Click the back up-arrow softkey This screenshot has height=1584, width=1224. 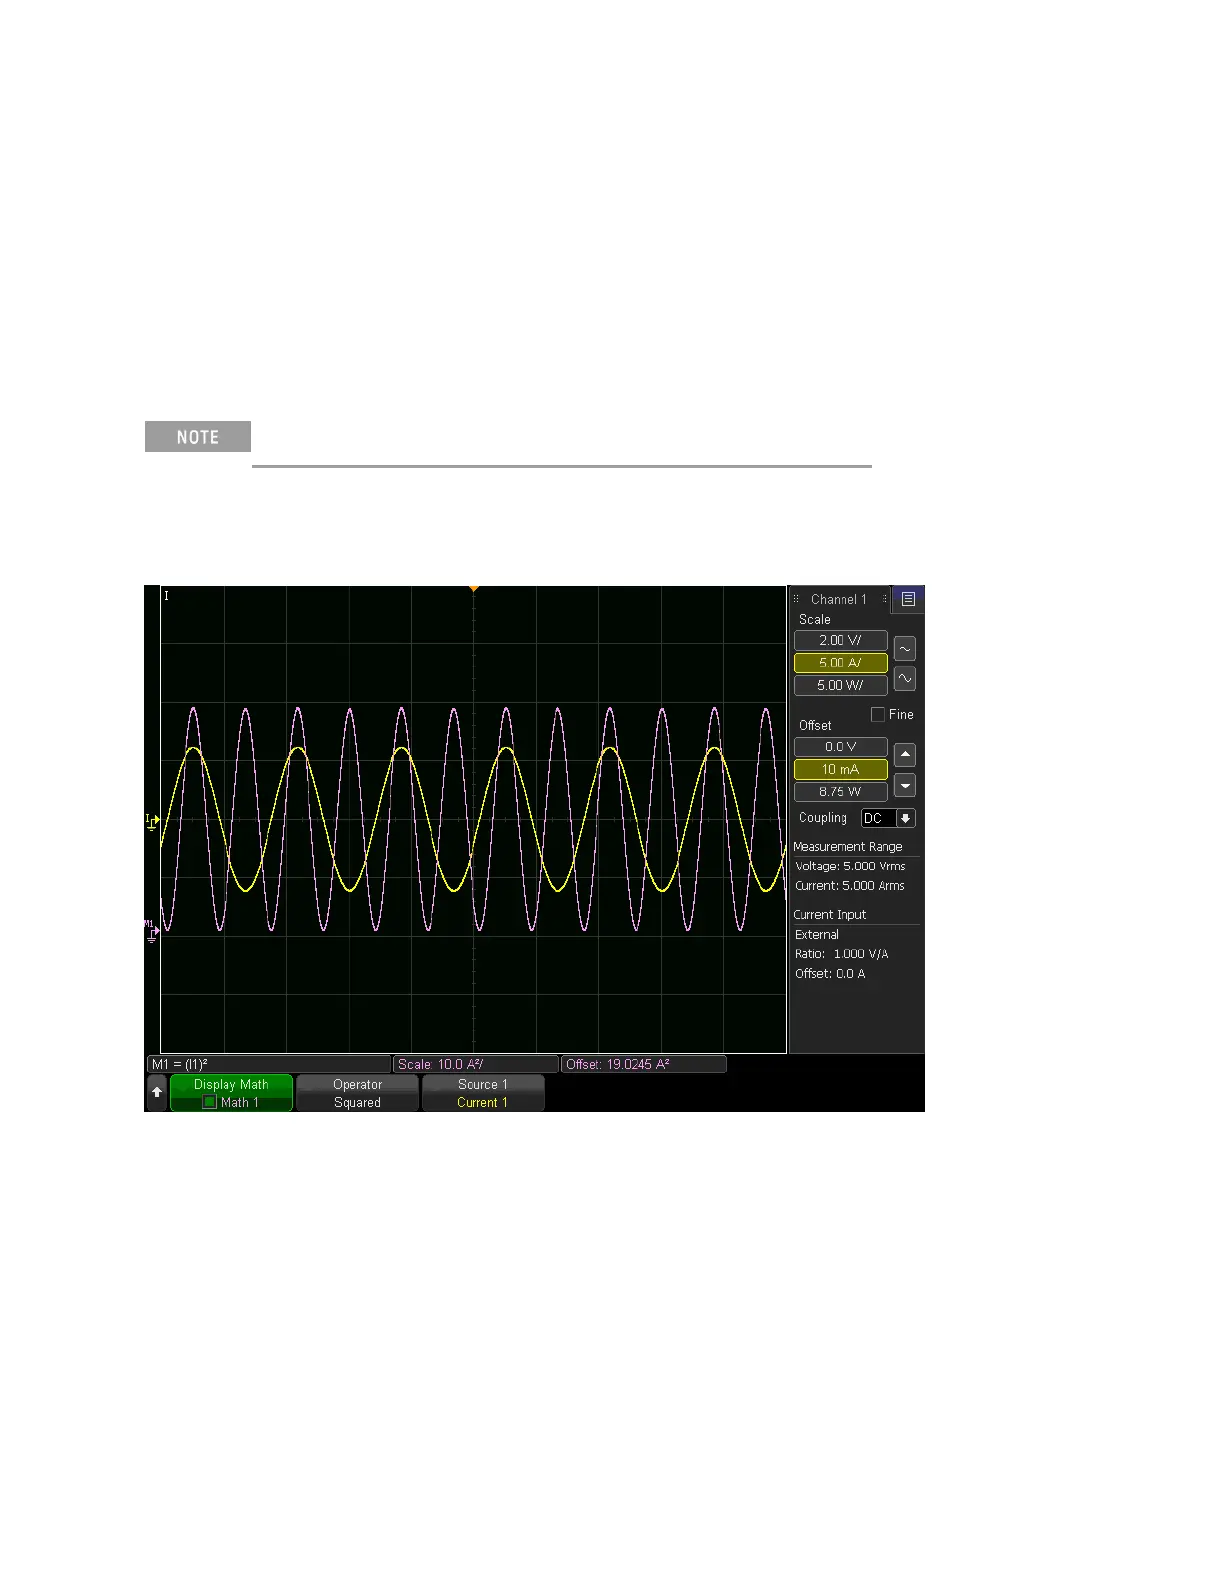(x=157, y=1092)
